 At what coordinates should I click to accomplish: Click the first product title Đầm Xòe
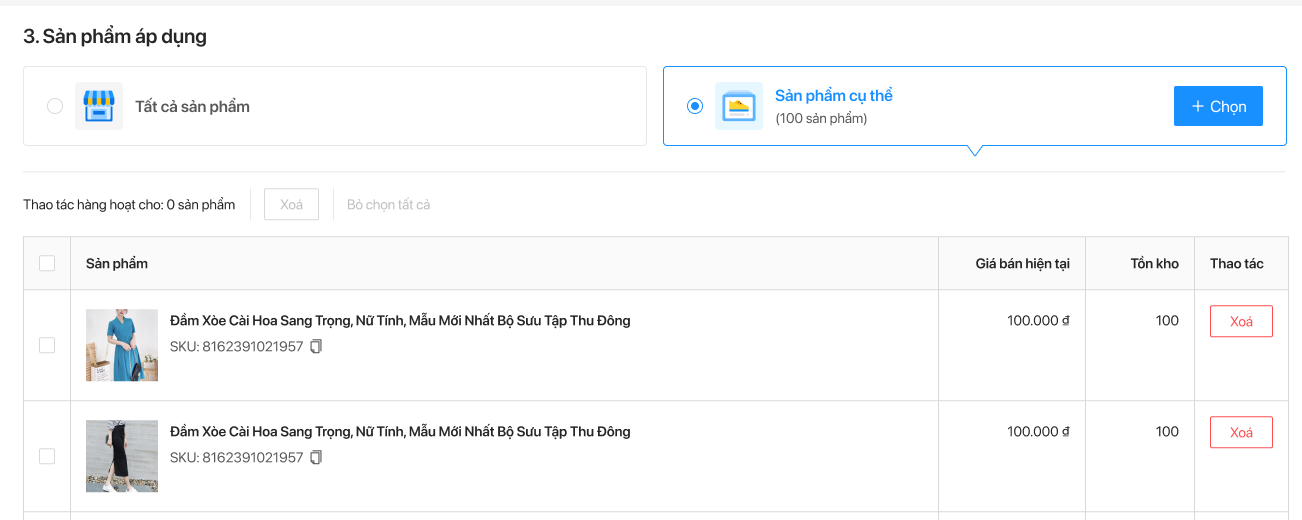point(400,321)
